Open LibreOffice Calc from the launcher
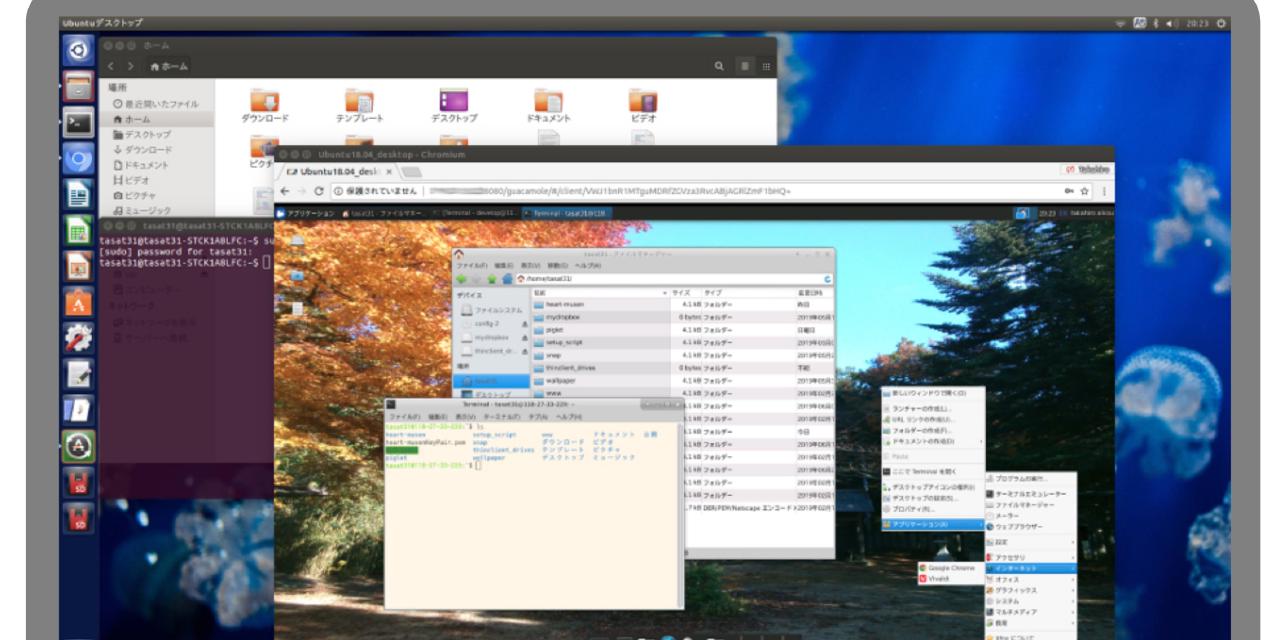The height and width of the screenshot is (640, 1280). click(79, 232)
